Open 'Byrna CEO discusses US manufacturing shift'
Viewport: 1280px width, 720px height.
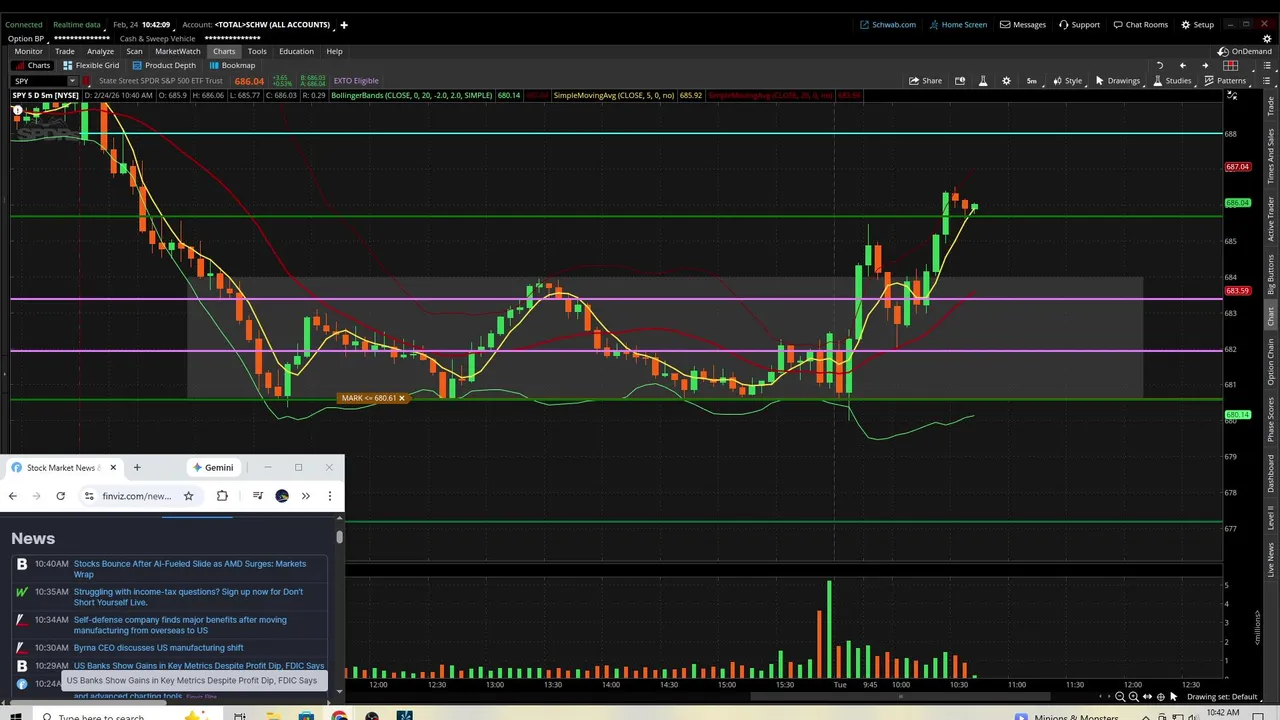tap(158, 648)
